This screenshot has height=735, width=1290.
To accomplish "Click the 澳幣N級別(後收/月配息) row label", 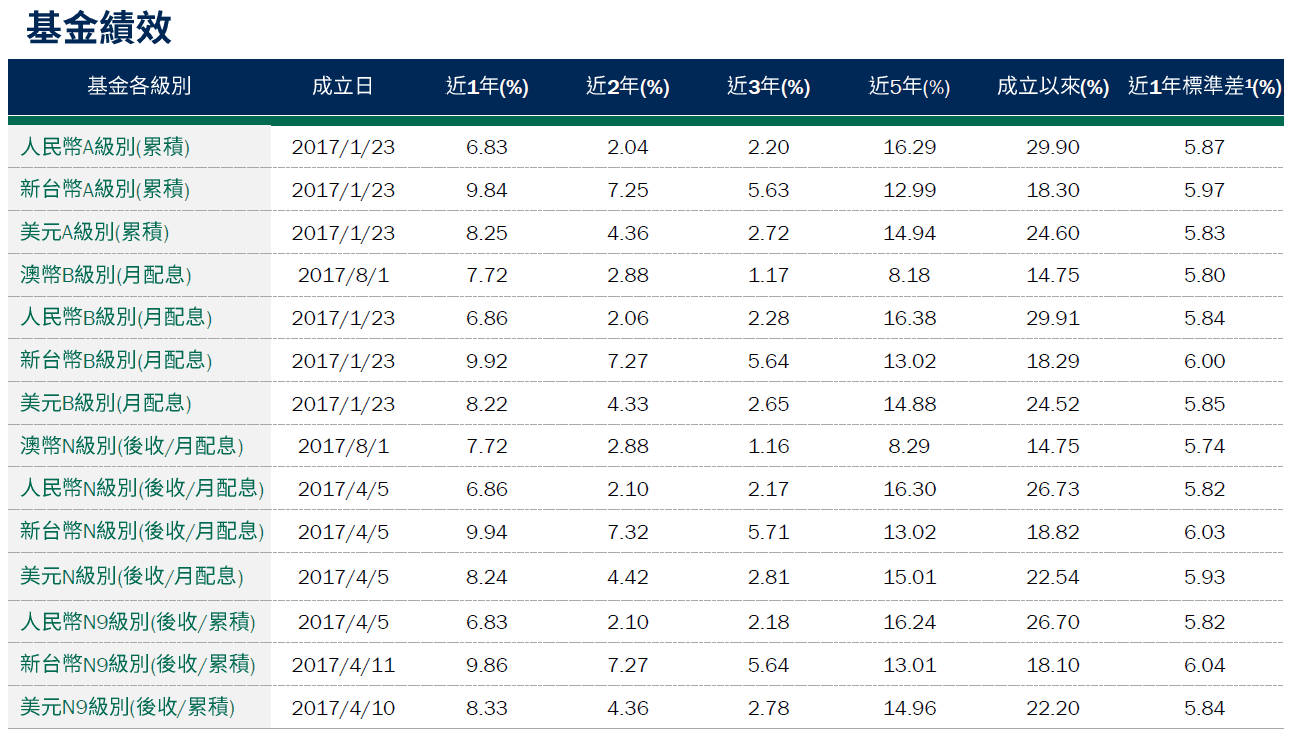I will [x=132, y=446].
